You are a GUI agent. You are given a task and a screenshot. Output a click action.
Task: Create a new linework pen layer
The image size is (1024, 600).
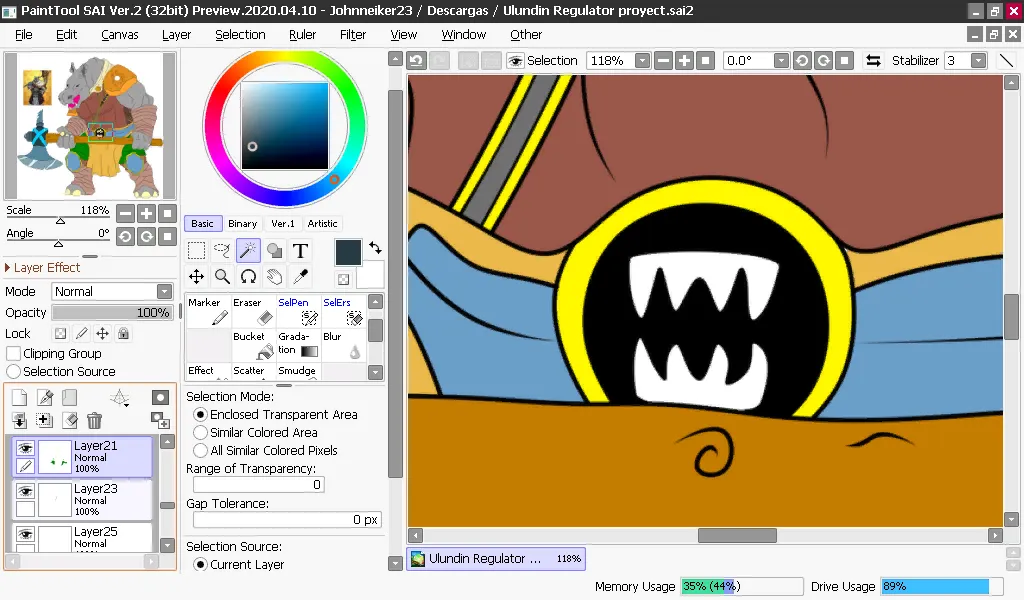pos(44,398)
